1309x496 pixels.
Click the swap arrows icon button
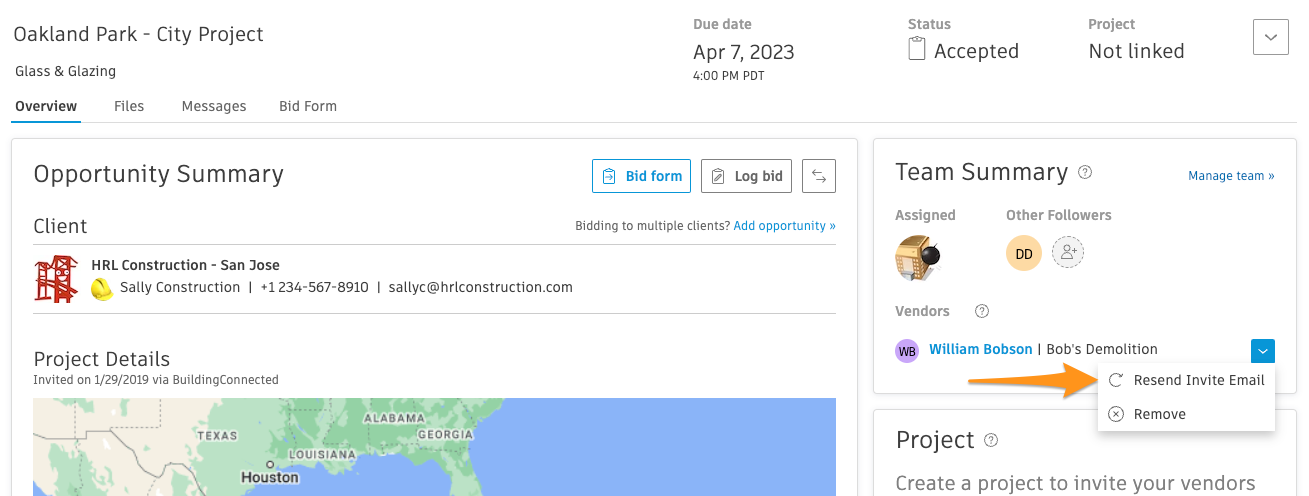point(819,176)
